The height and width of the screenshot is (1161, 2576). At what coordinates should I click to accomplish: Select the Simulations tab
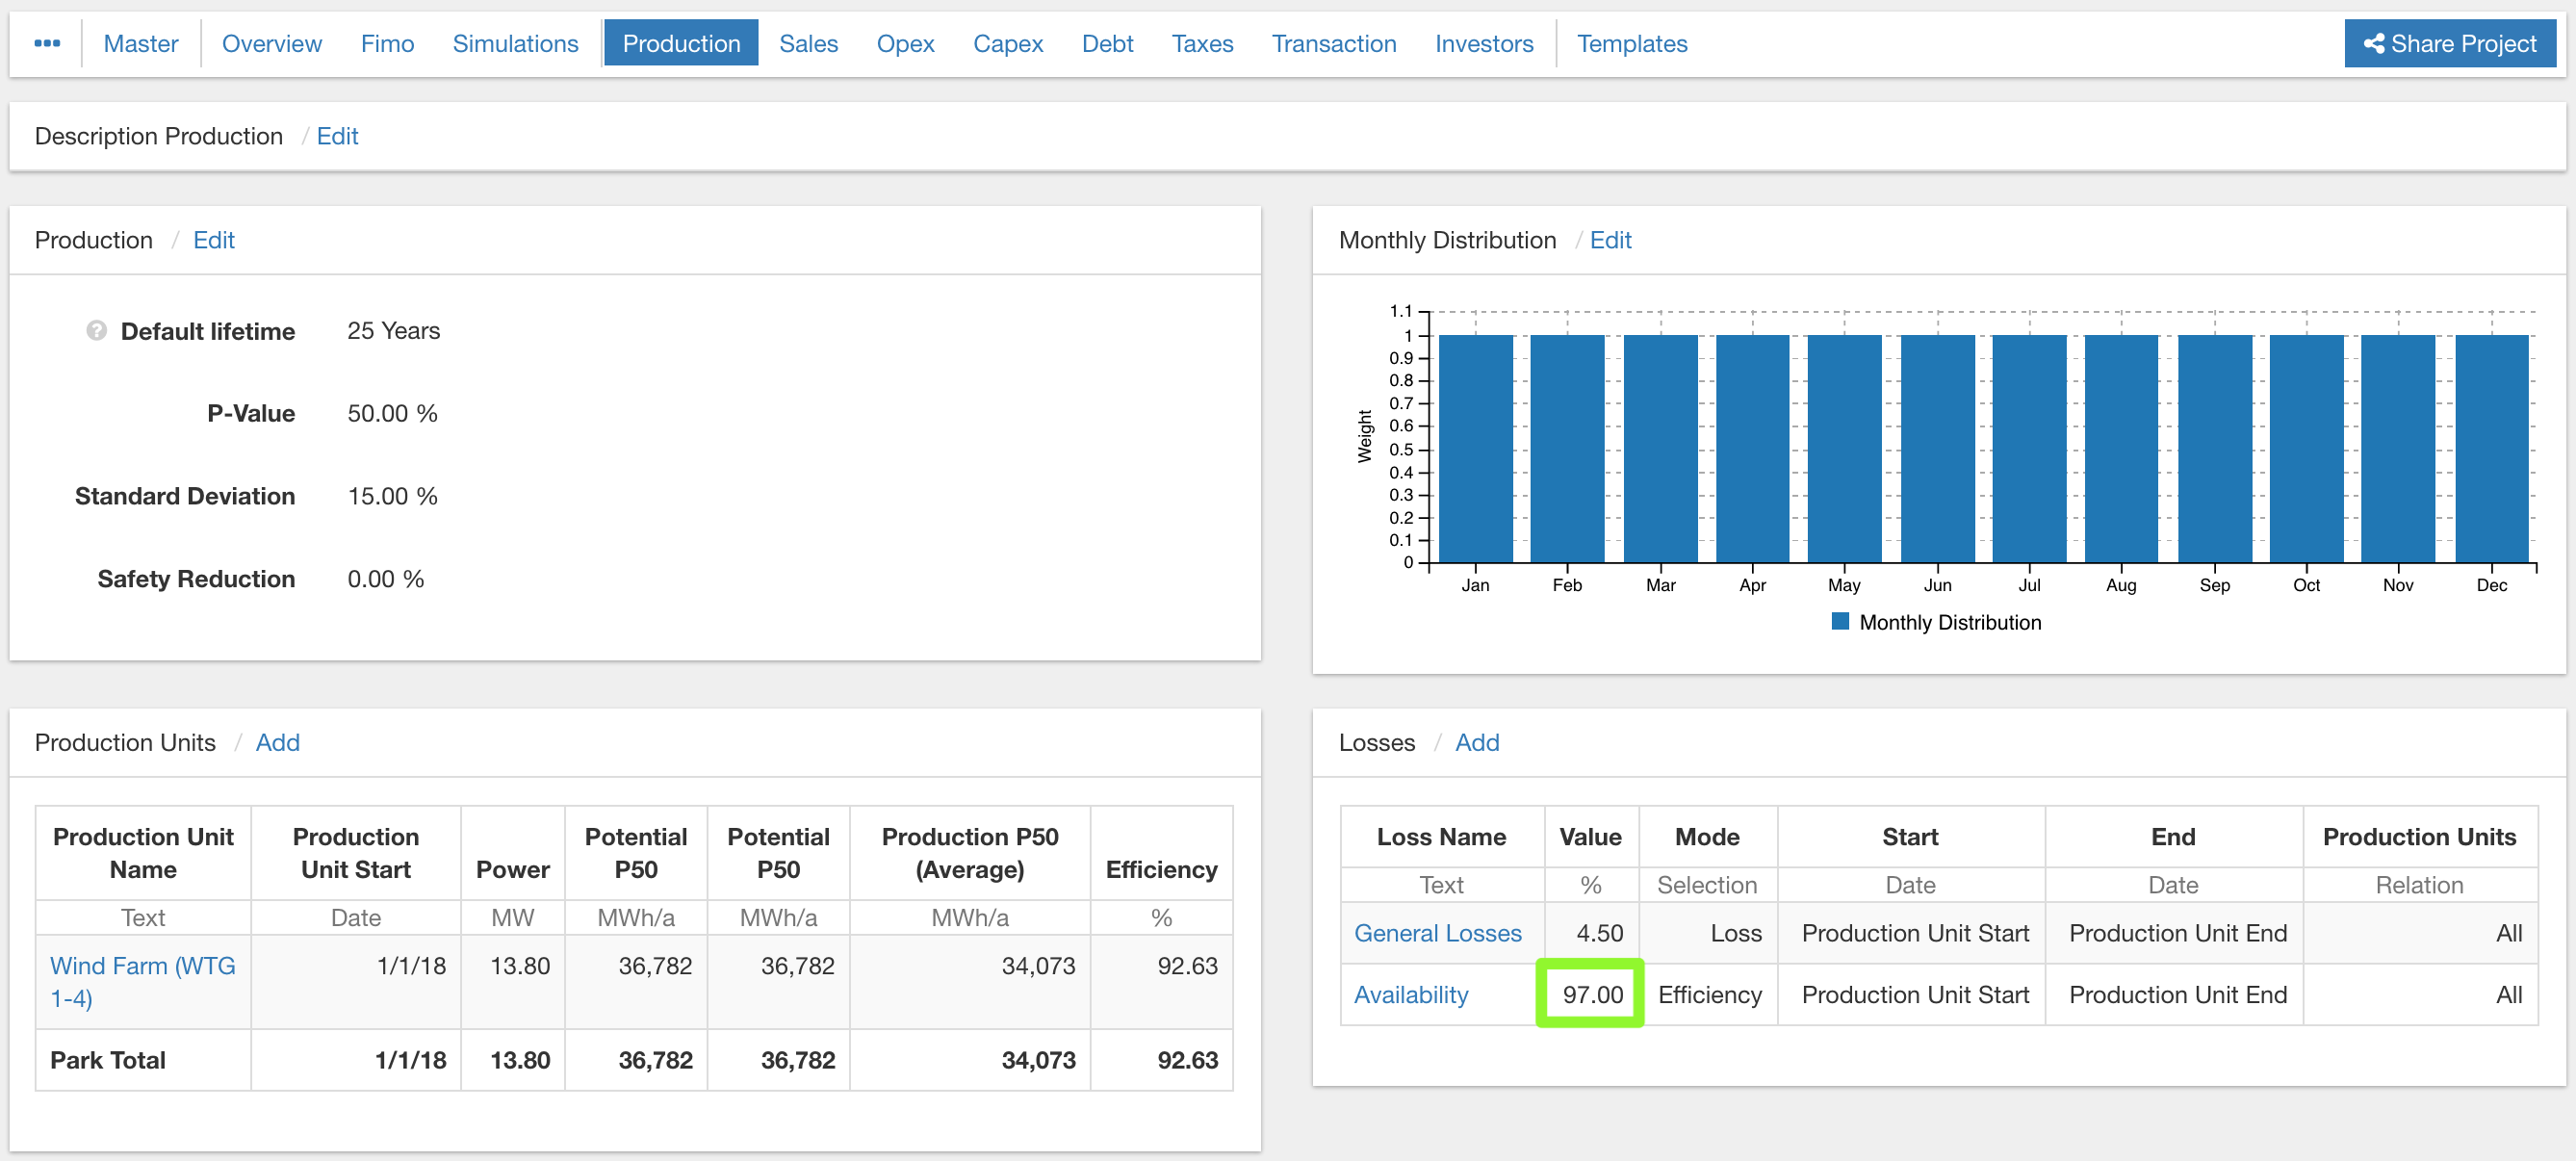pyautogui.click(x=515, y=43)
